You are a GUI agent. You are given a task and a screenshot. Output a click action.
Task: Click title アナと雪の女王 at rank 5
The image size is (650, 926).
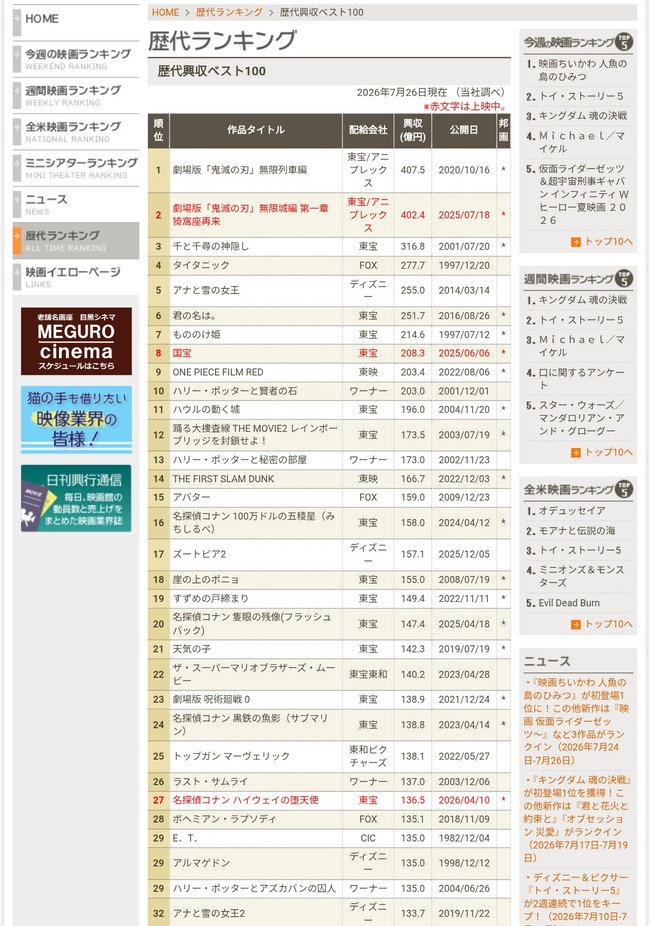pos(205,291)
